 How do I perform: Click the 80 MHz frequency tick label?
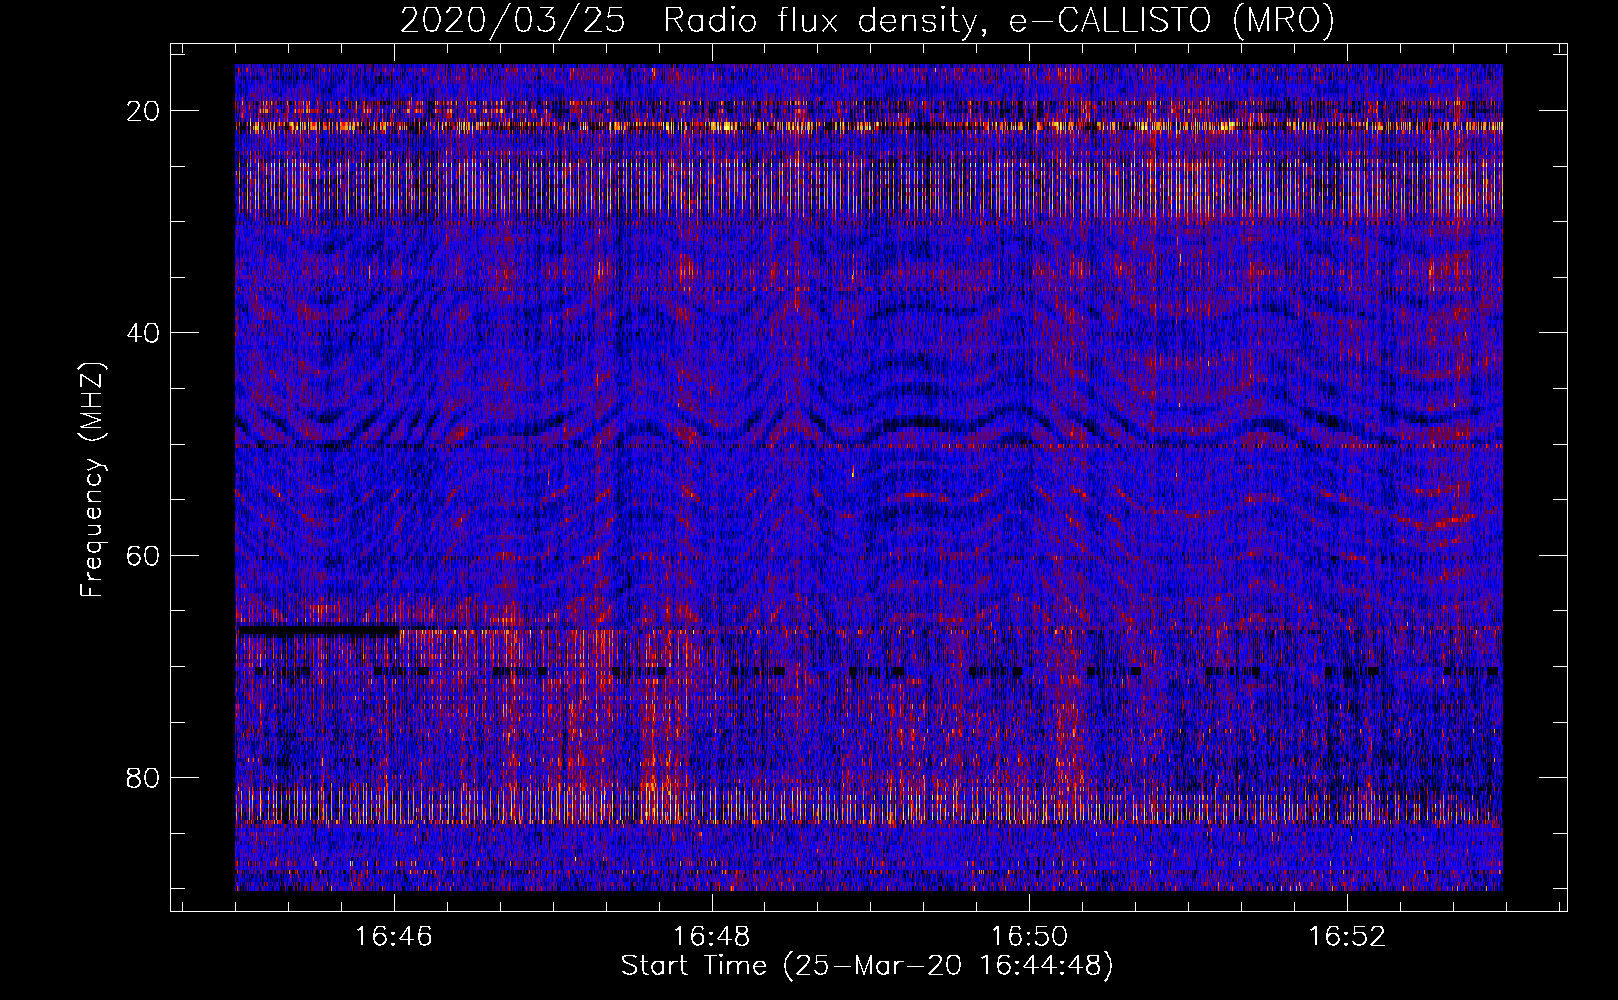[144, 777]
